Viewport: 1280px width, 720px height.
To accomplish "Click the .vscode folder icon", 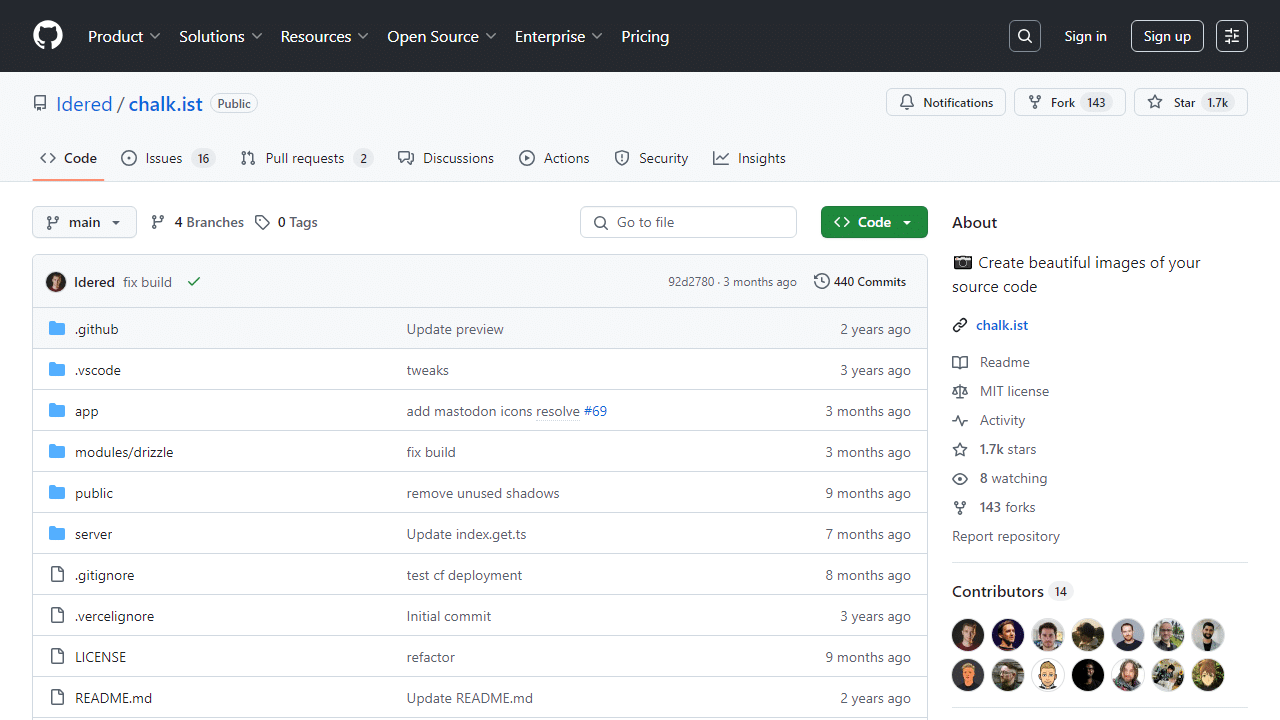I will [x=57, y=370].
